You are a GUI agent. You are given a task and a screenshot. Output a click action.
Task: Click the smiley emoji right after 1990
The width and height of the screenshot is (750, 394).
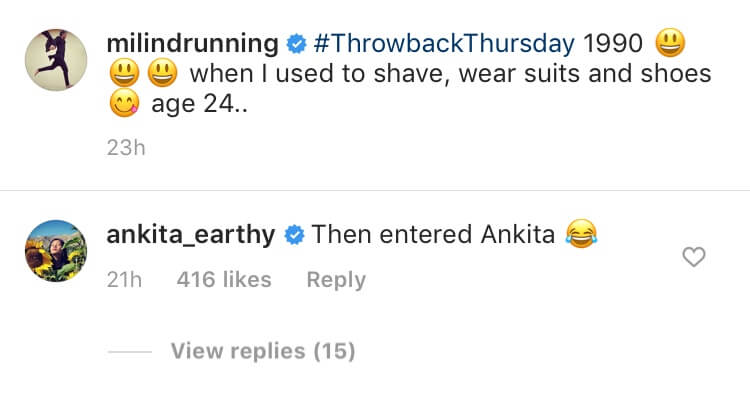click(x=670, y=42)
